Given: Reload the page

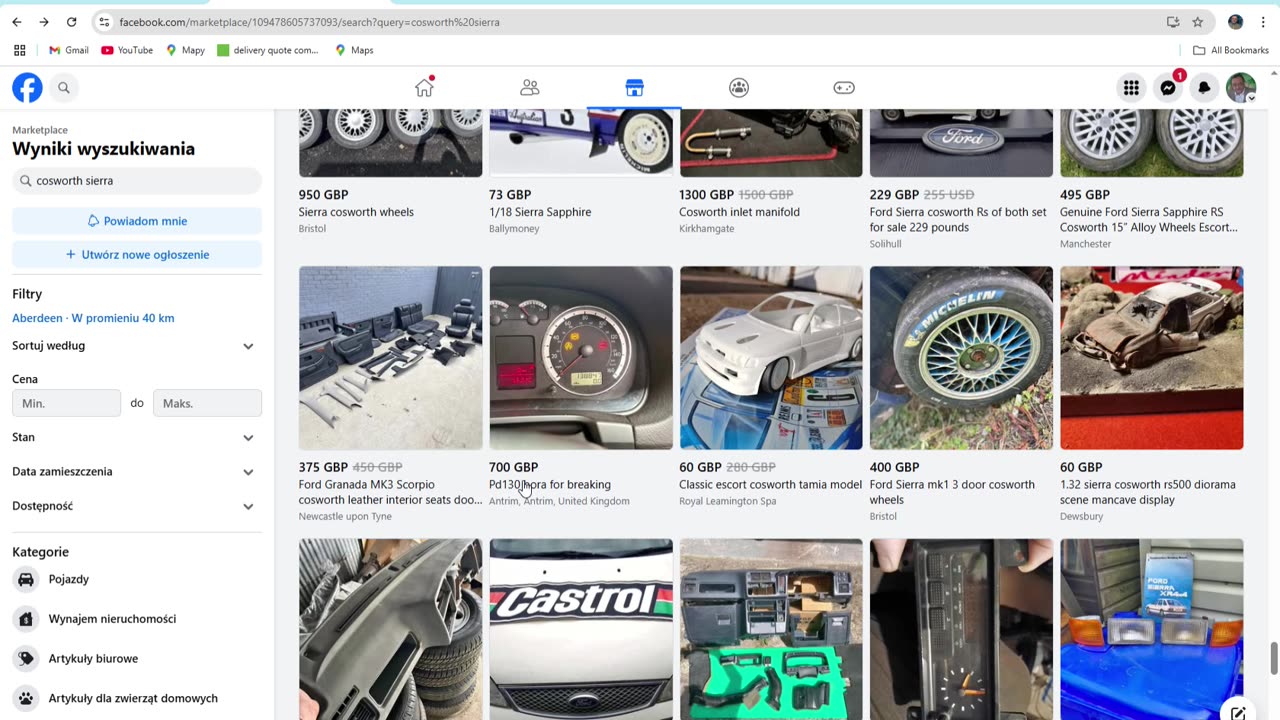Looking at the screenshot, I should [x=72, y=22].
